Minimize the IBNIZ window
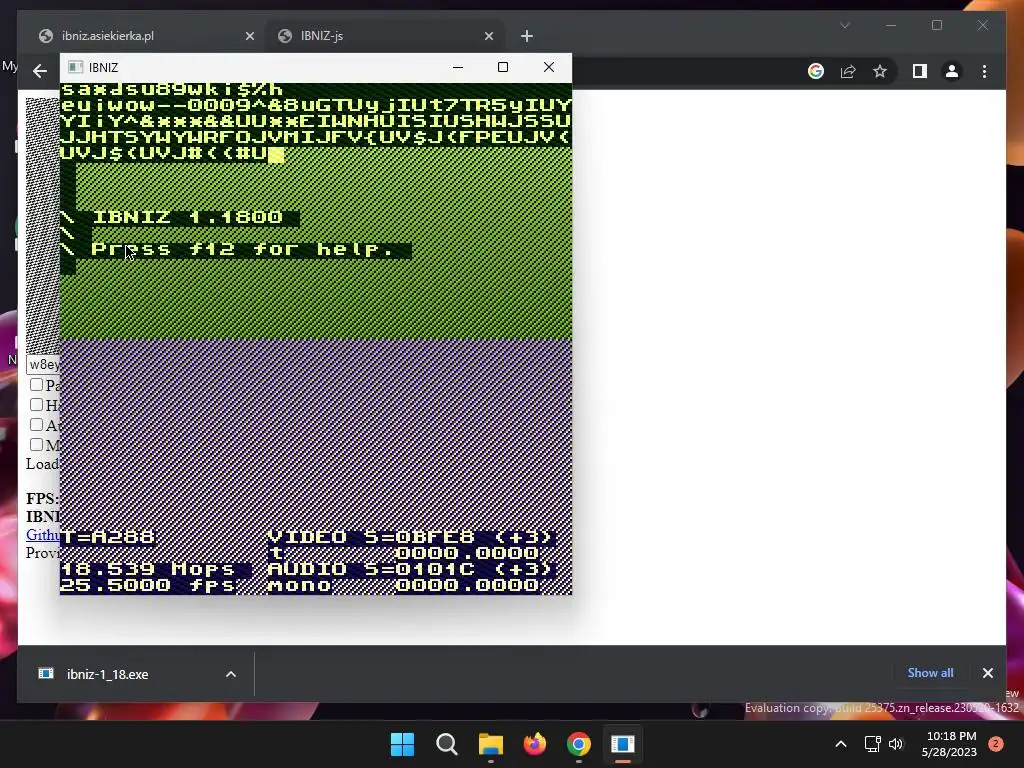The height and width of the screenshot is (768, 1024). pyautogui.click(x=458, y=67)
